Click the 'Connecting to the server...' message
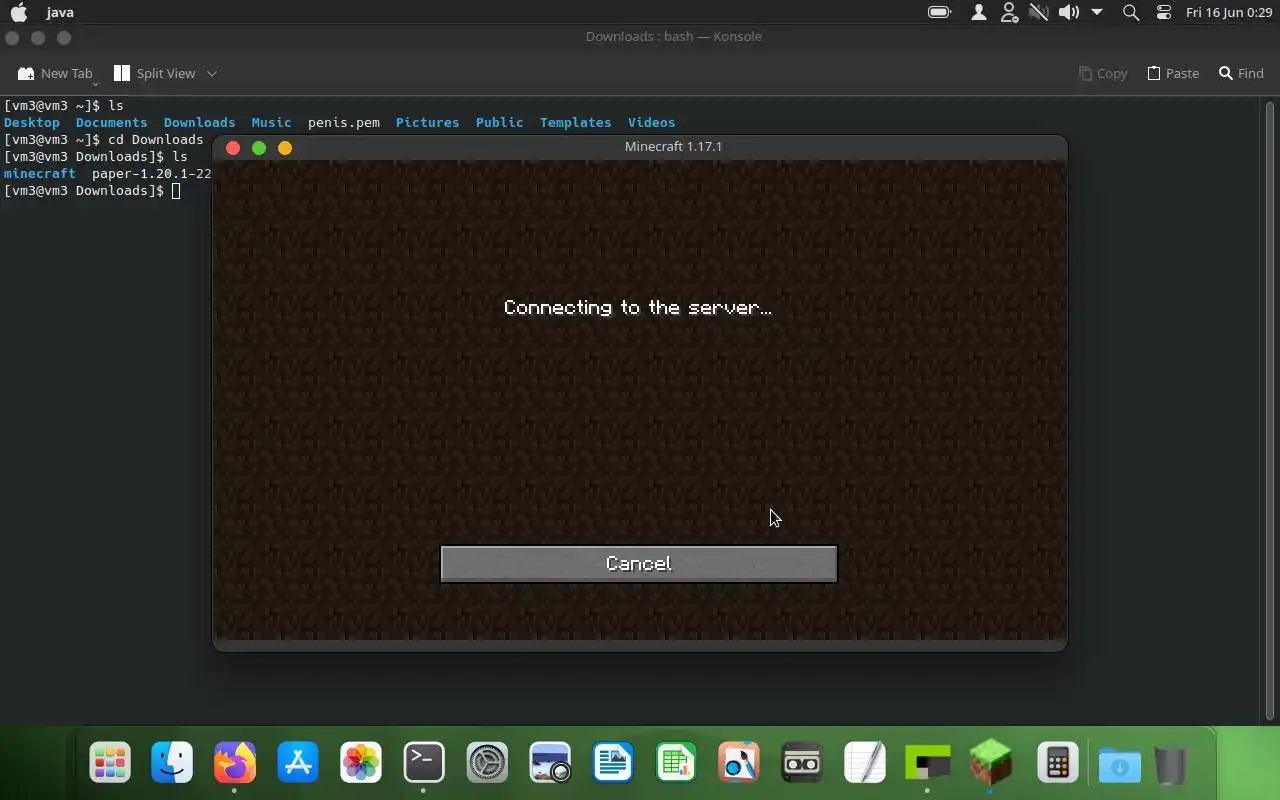This screenshot has height=800, width=1280. tap(638, 307)
